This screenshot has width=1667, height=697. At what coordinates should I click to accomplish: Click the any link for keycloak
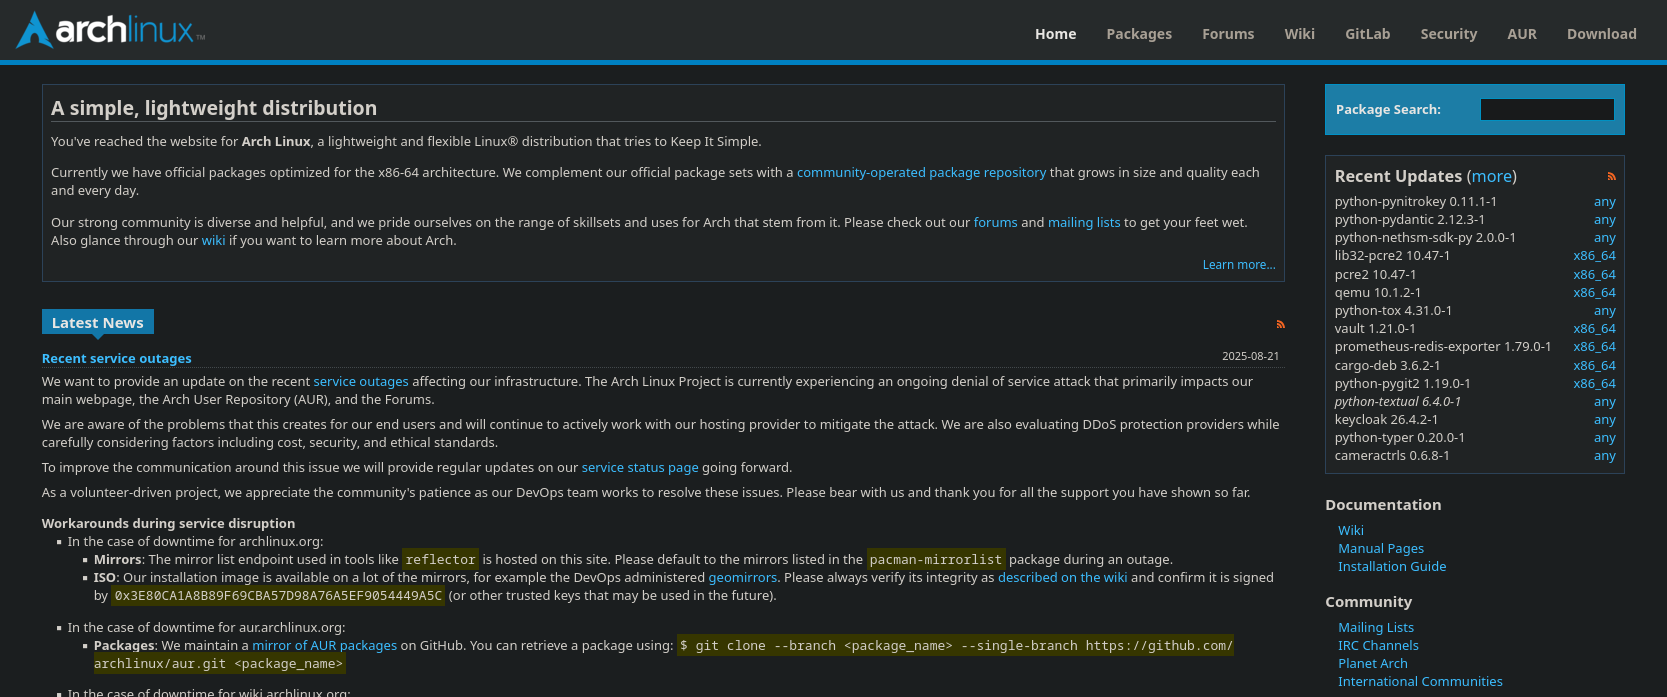point(1604,420)
